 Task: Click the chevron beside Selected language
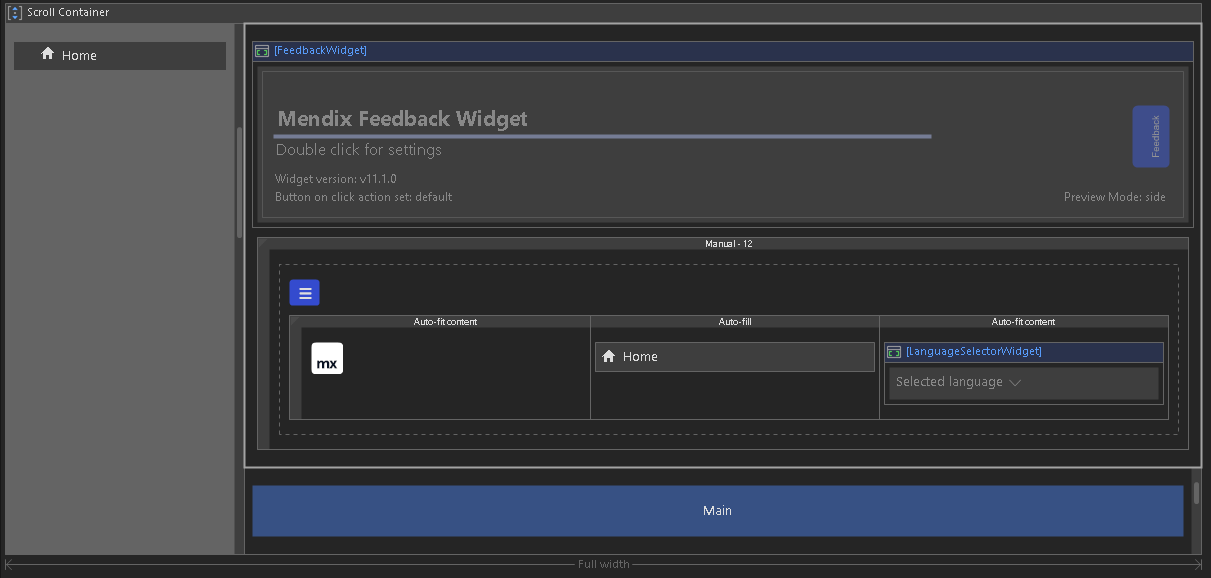tap(1015, 383)
